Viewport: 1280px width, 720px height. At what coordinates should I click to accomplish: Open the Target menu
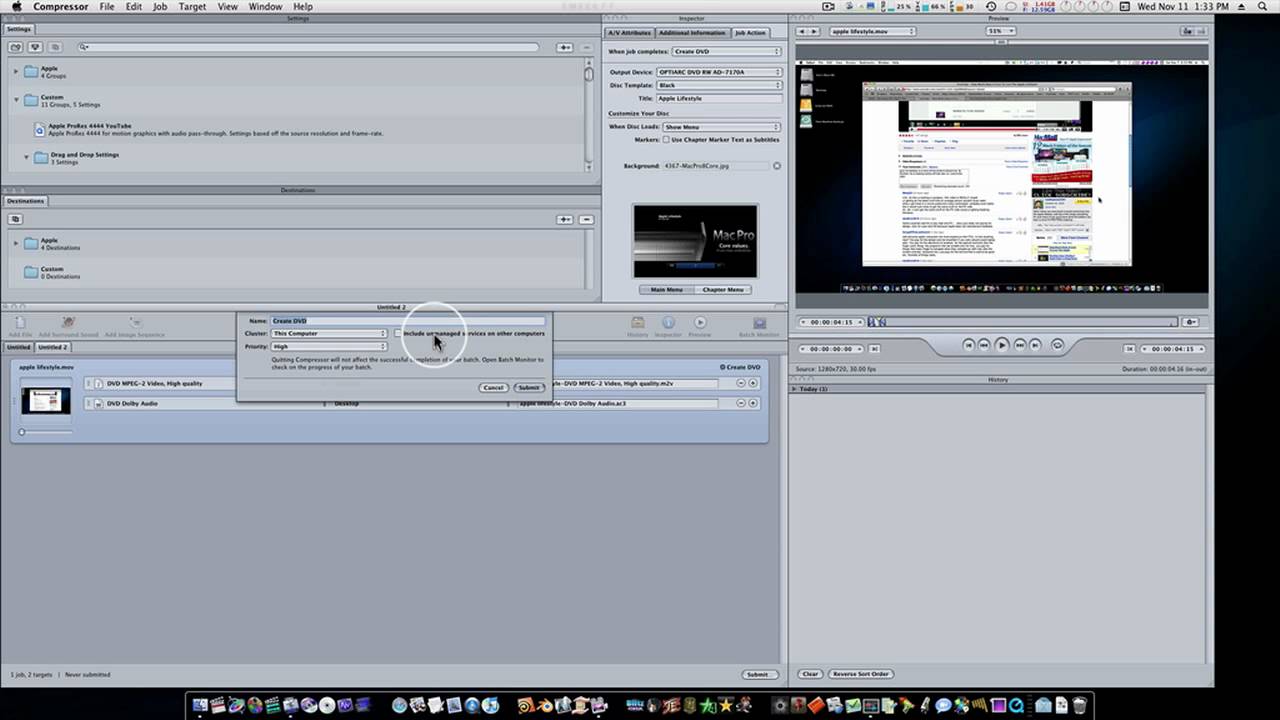pyautogui.click(x=192, y=6)
